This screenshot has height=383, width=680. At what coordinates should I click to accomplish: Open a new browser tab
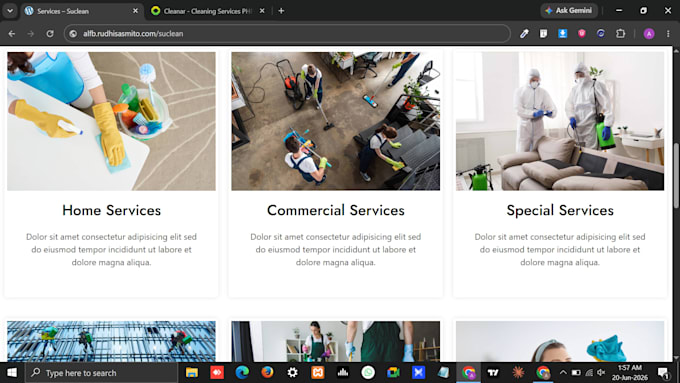281,11
